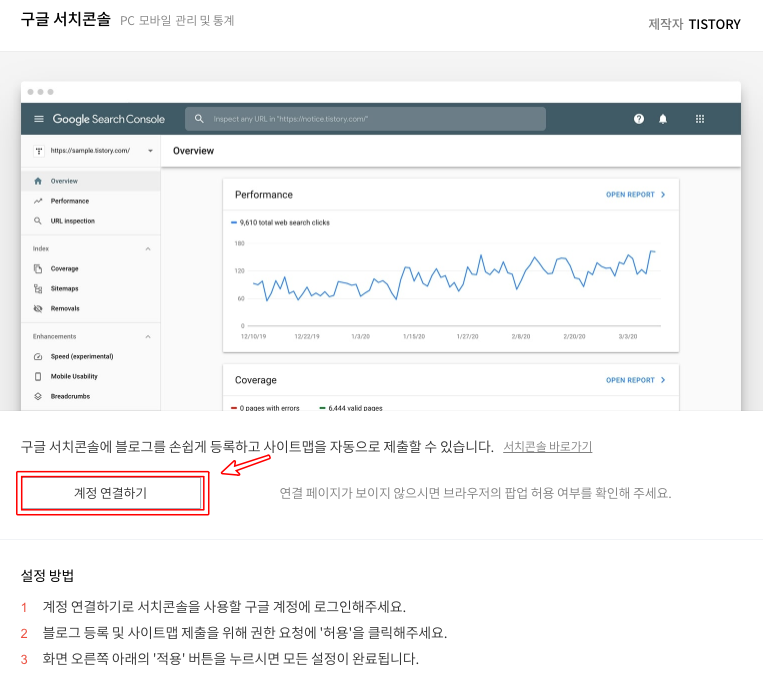Click the Overview home icon
The width and height of the screenshot is (763, 680).
[38, 181]
